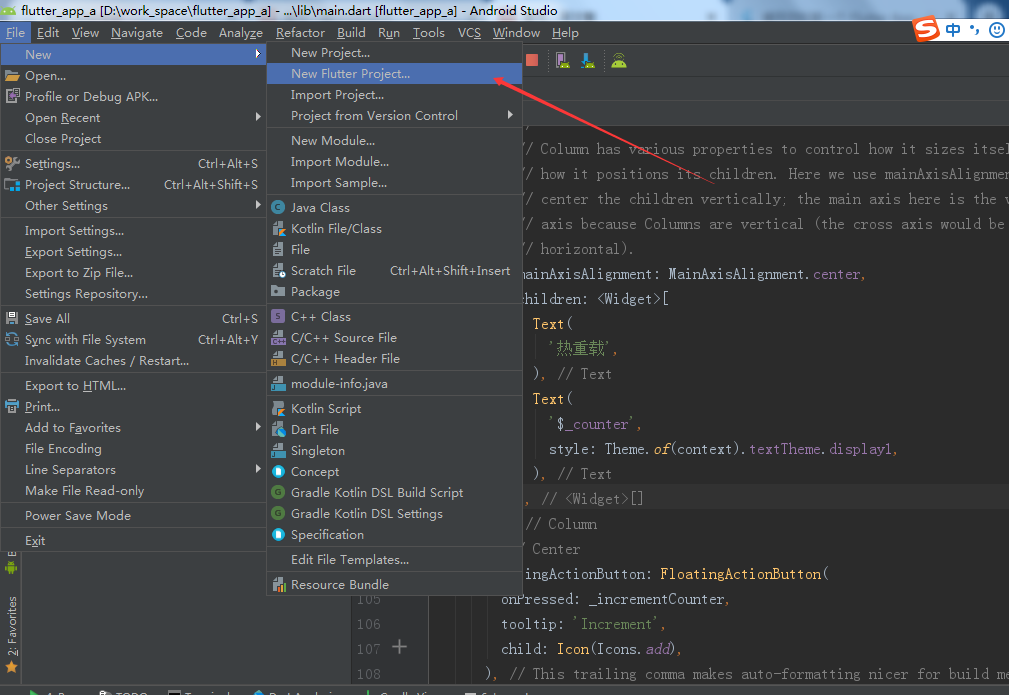Open Project Structure...
This screenshot has height=695, width=1009.
133,185
